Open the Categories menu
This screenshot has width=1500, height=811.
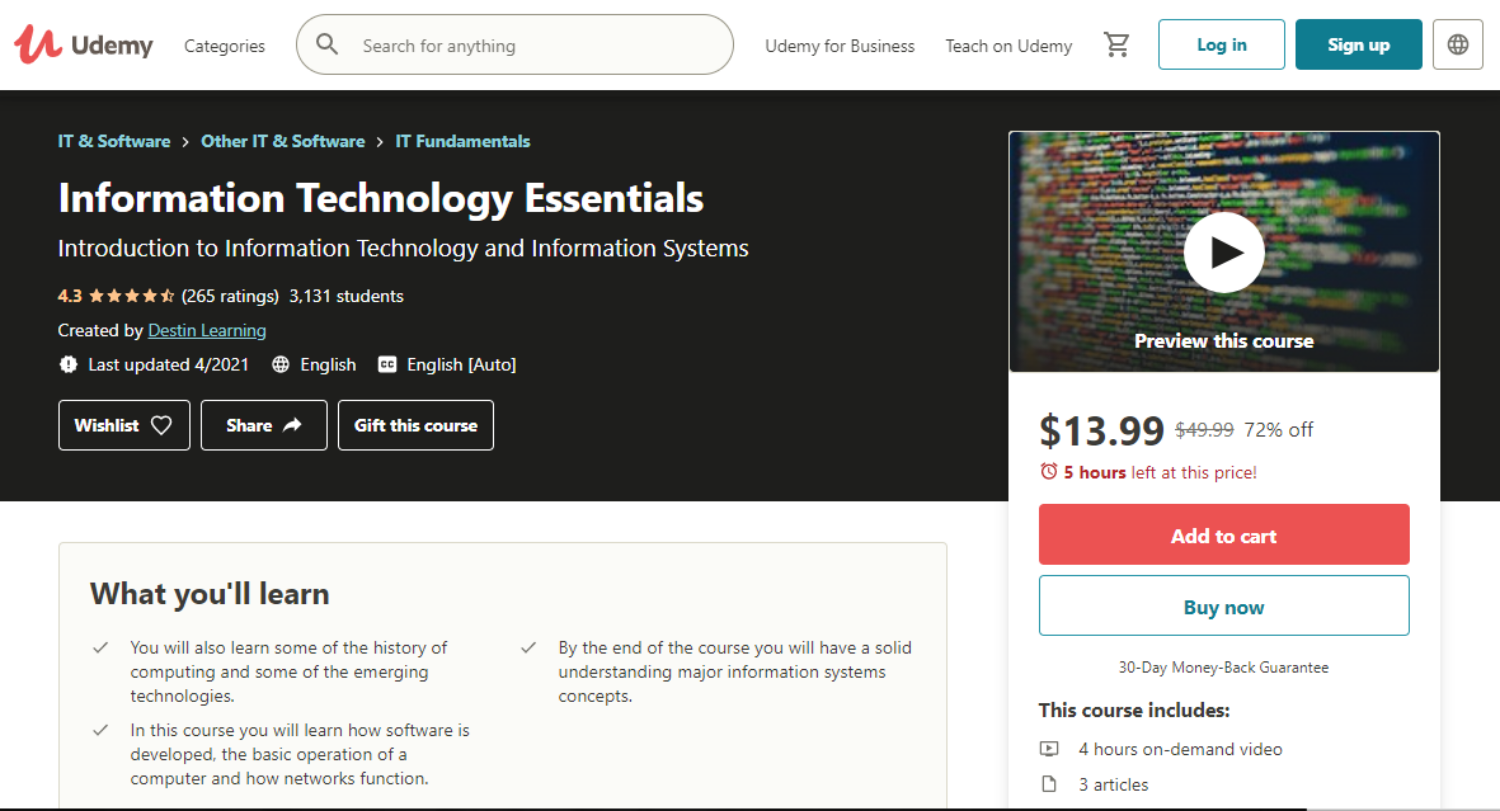tap(224, 46)
